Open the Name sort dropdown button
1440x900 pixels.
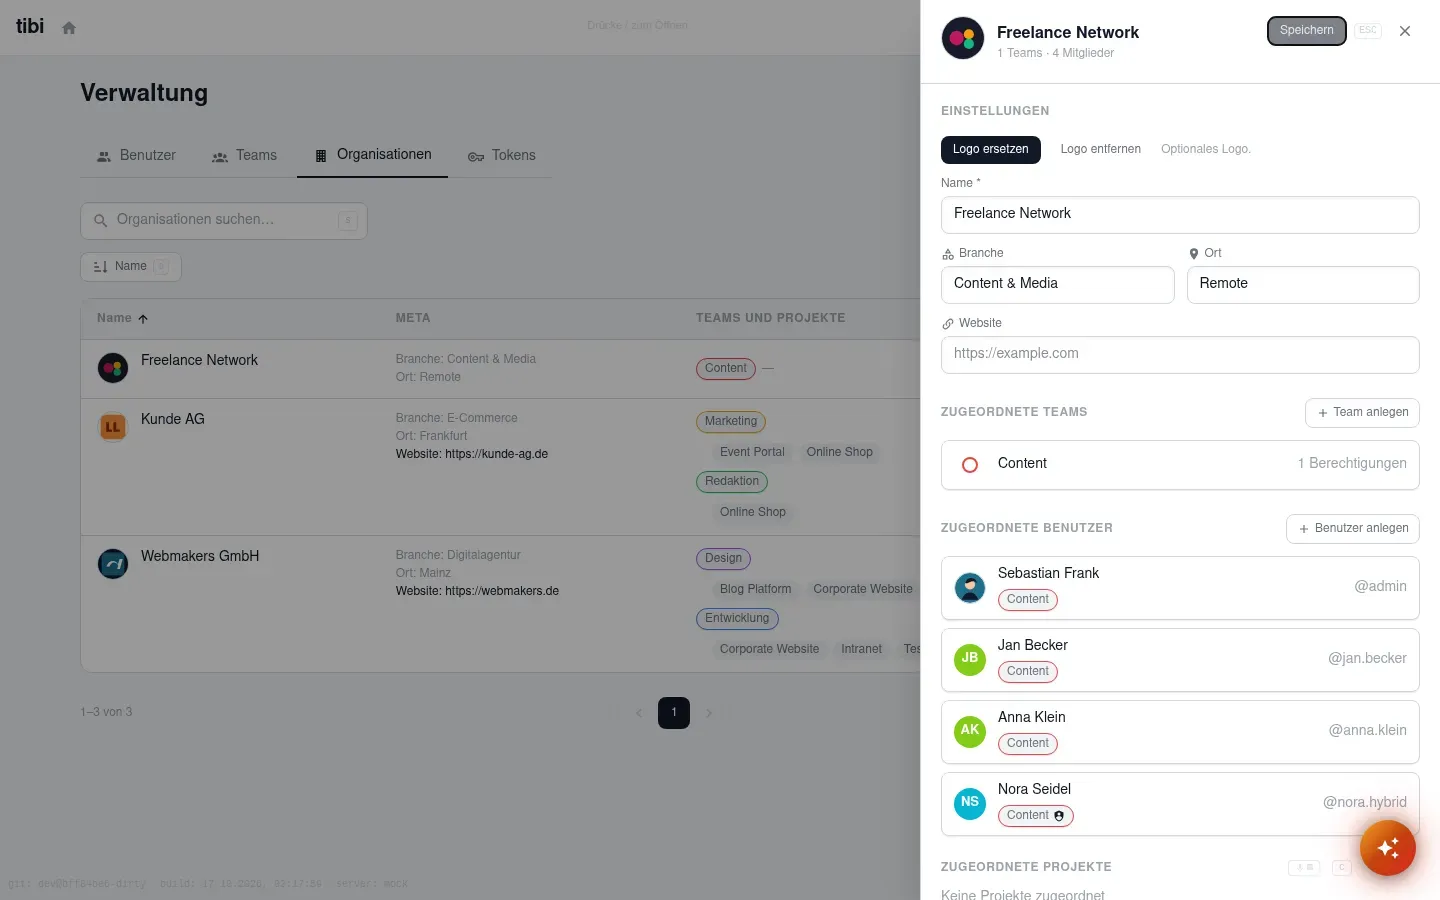[x=131, y=267]
